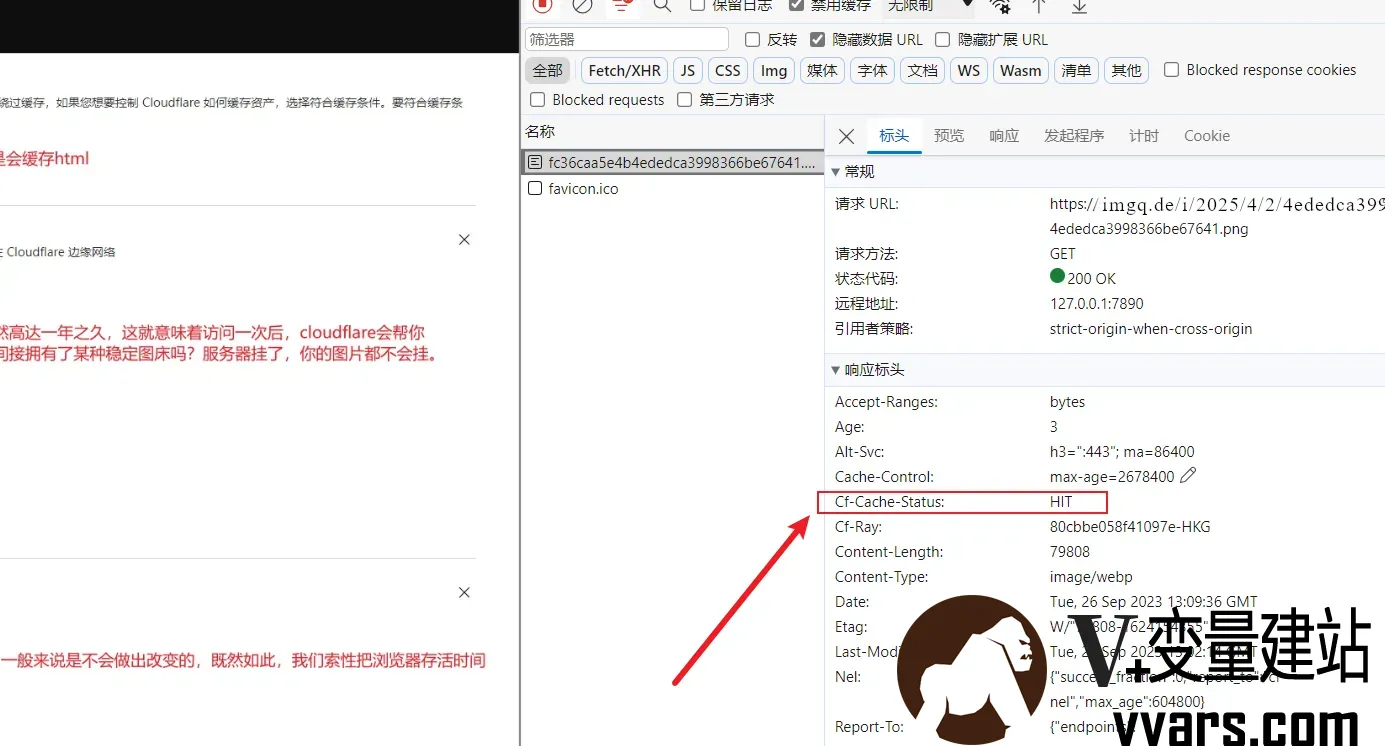1385x746 pixels.
Task: Filter requests by Img
Action: click(774, 71)
